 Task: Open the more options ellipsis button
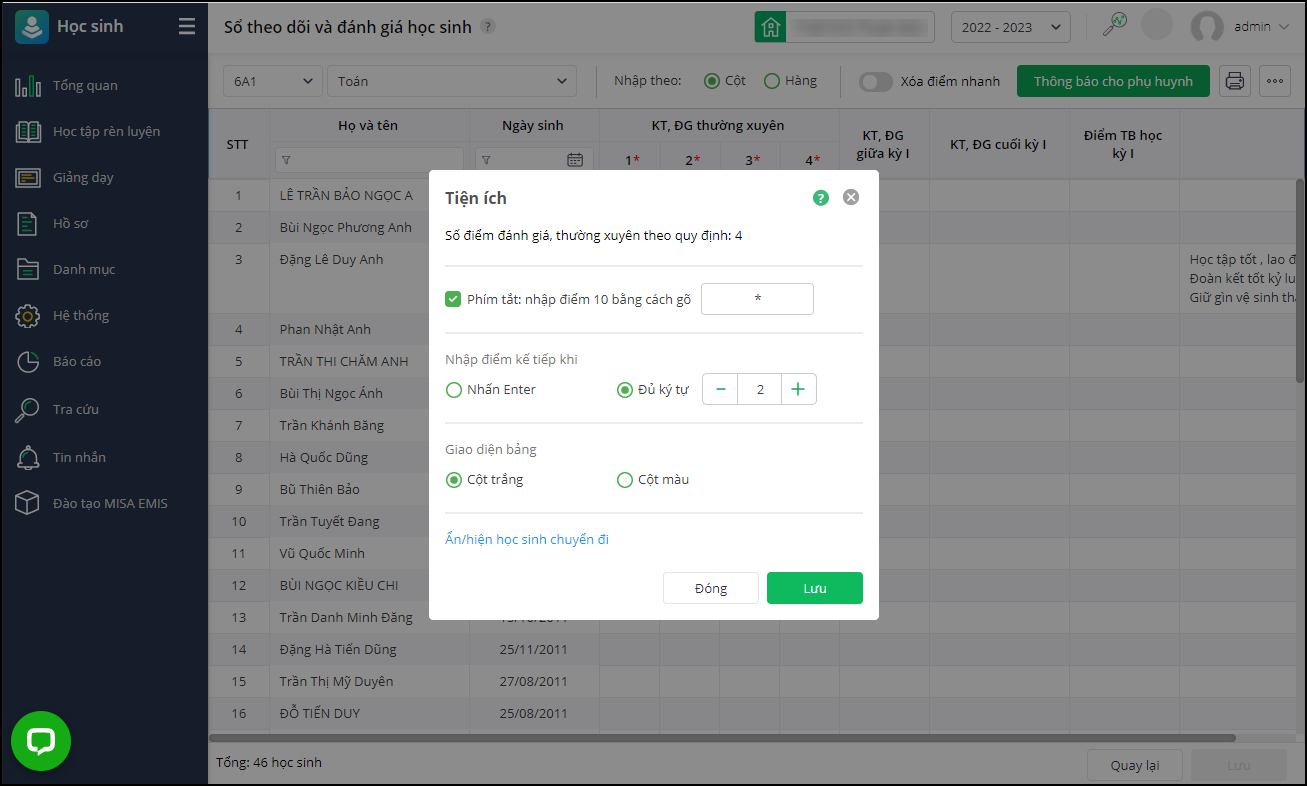coord(1274,81)
